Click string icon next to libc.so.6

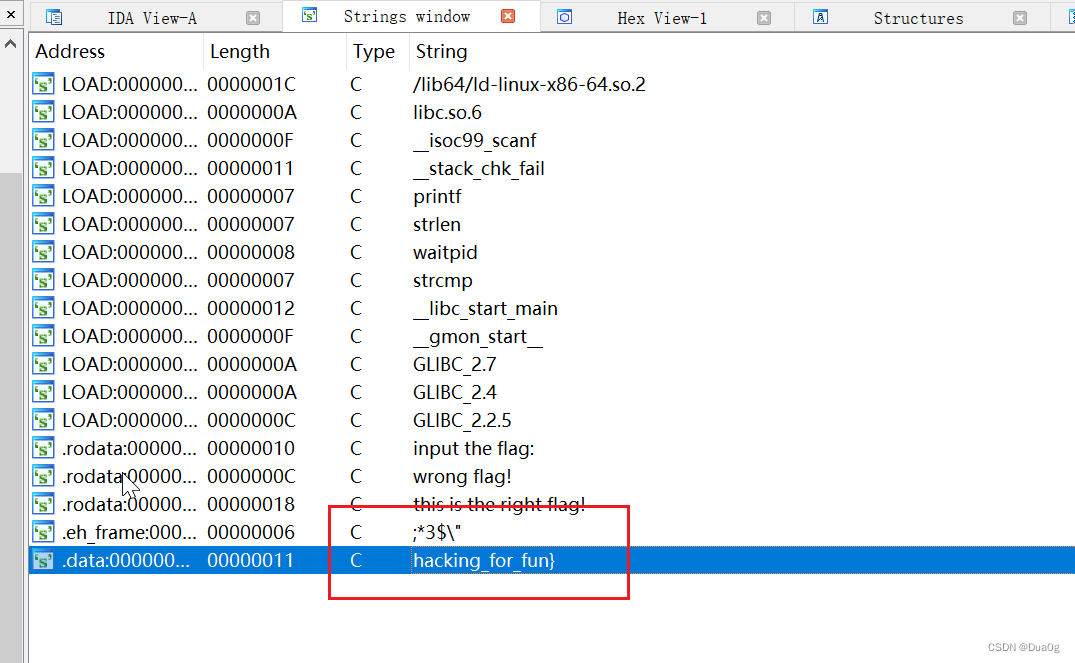tap(43, 112)
